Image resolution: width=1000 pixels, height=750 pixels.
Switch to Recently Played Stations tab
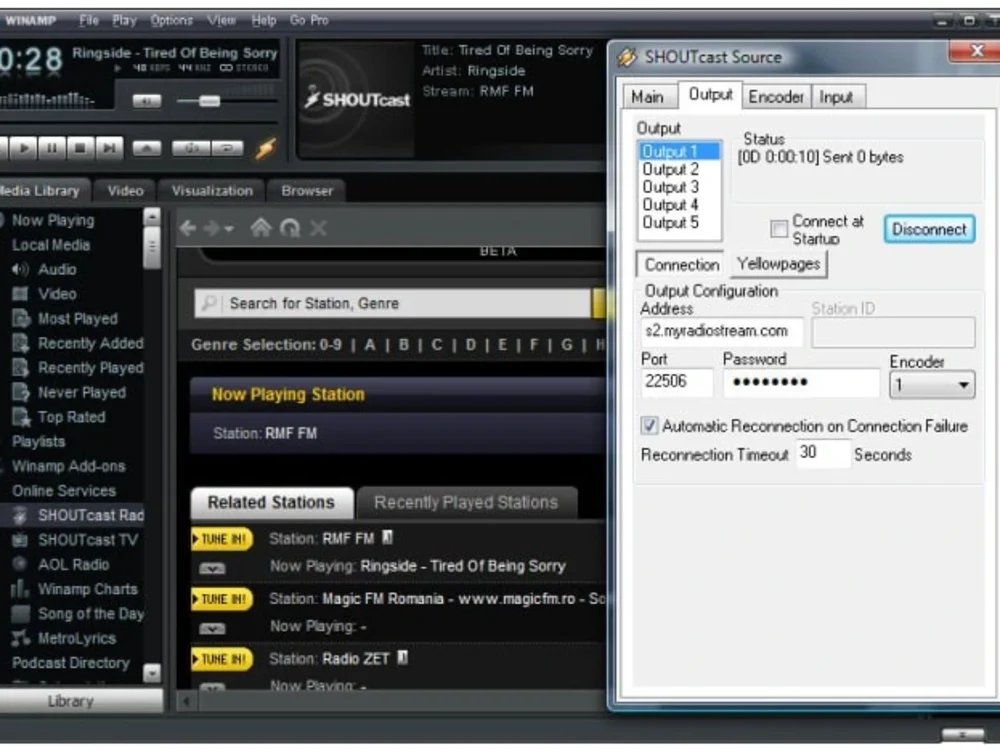click(466, 503)
